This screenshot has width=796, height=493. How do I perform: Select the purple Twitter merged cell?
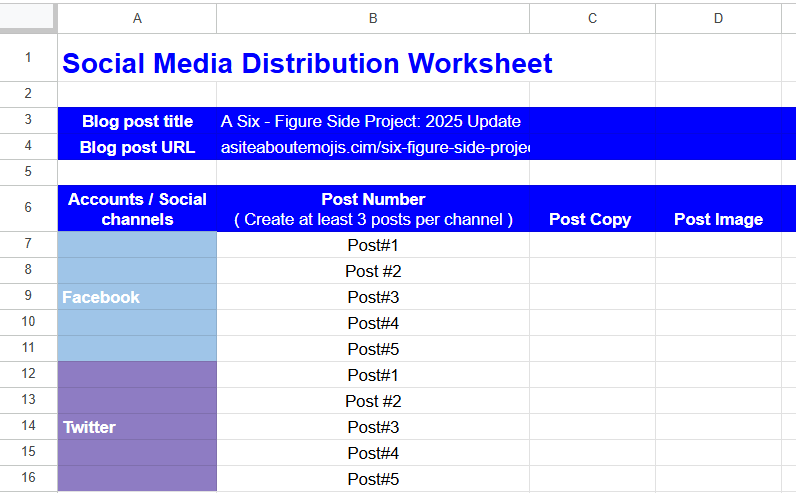137,427
